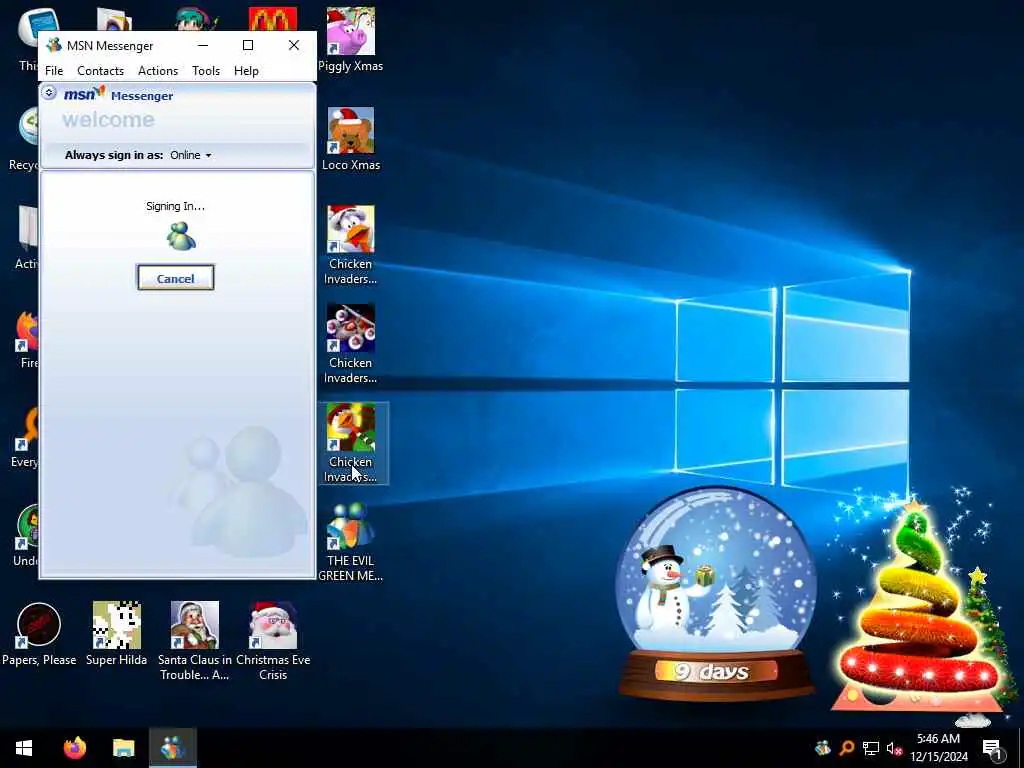Image resolution: width=1024 pixels, height=768 pixels.
Task: Open the Windows Start menu
Action: [x=24, y=748]
